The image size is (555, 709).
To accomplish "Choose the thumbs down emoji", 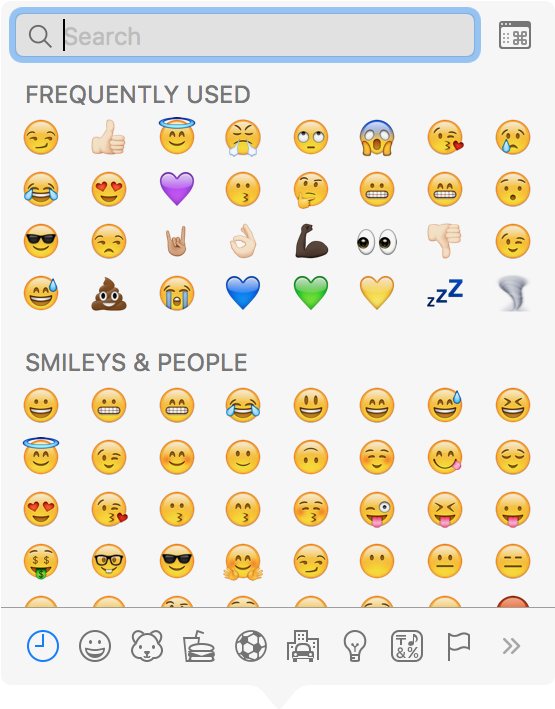I will coord(445,241).
